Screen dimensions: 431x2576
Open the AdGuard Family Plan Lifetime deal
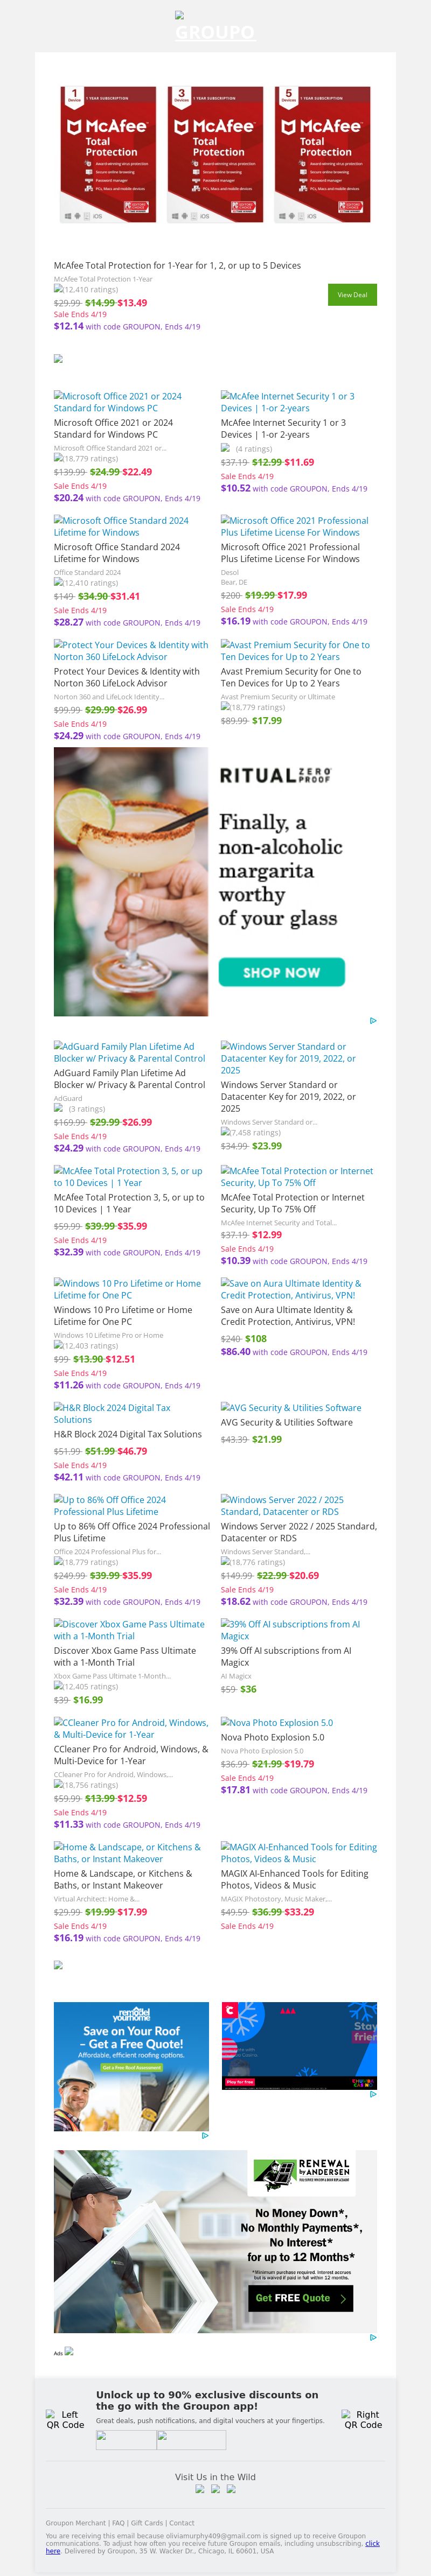pyautogui.click(x=129, y=1052)
